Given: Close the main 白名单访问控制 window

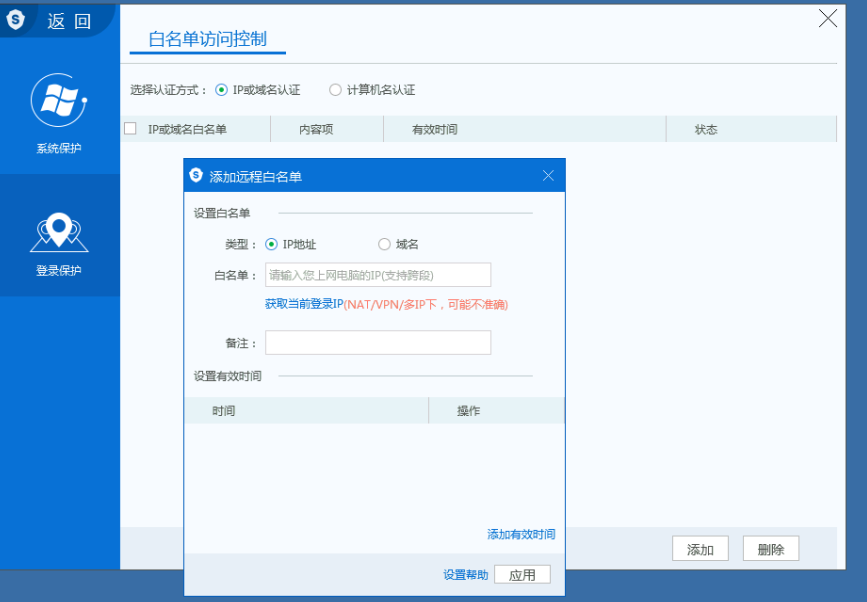Looking at the screenshot, I should (x=827, y=18).
